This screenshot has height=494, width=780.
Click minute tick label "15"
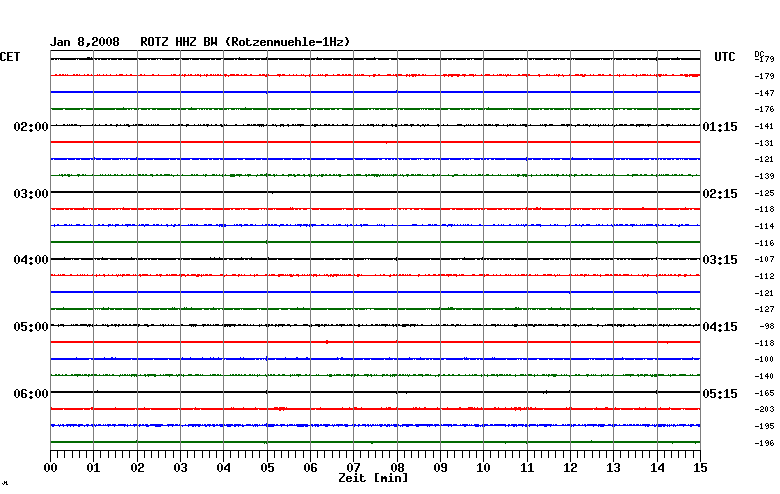700,468
